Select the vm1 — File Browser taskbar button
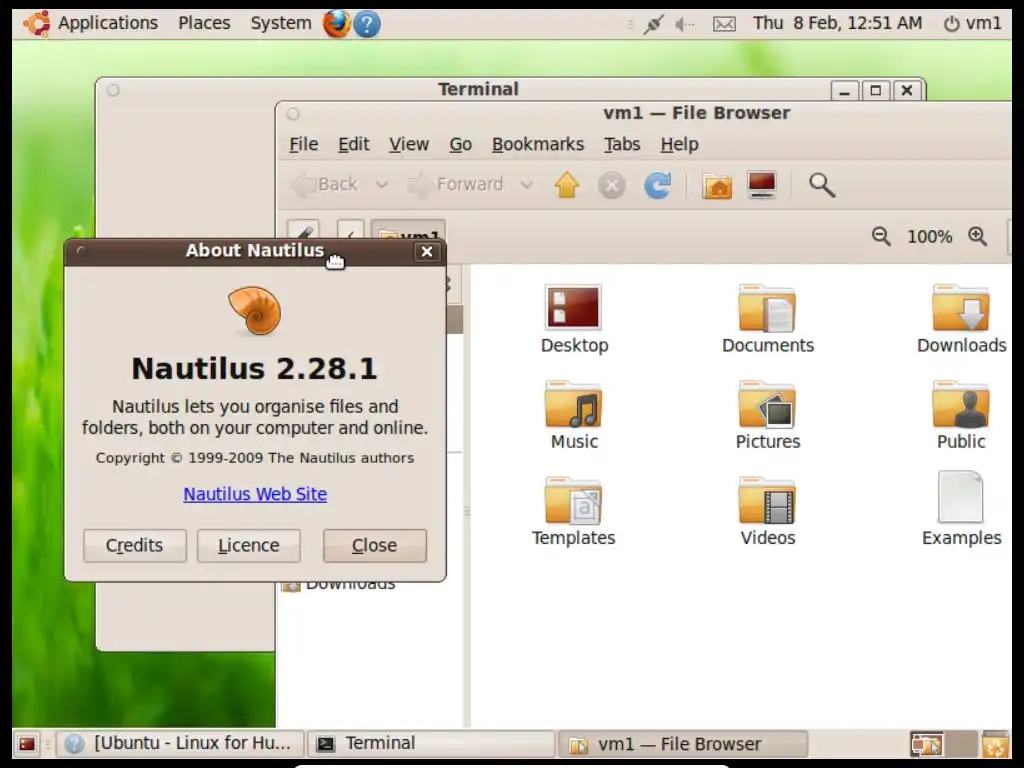The height and width of the screenshot is (768, 1024). click(682, 744)
